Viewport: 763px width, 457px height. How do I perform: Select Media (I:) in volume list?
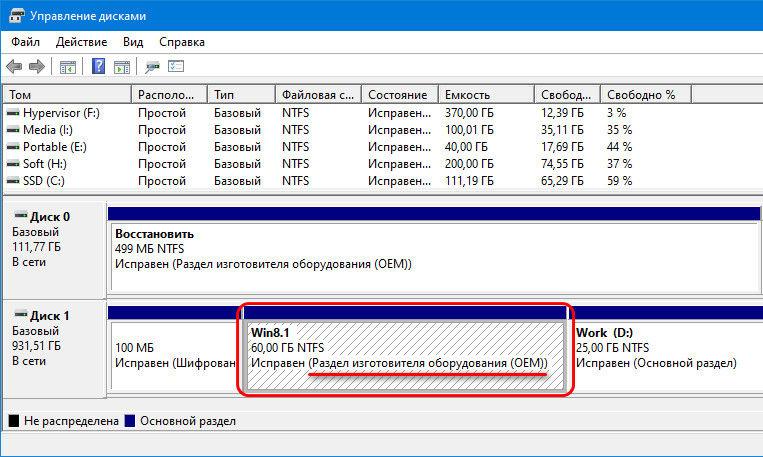click(x=48, y=130)
